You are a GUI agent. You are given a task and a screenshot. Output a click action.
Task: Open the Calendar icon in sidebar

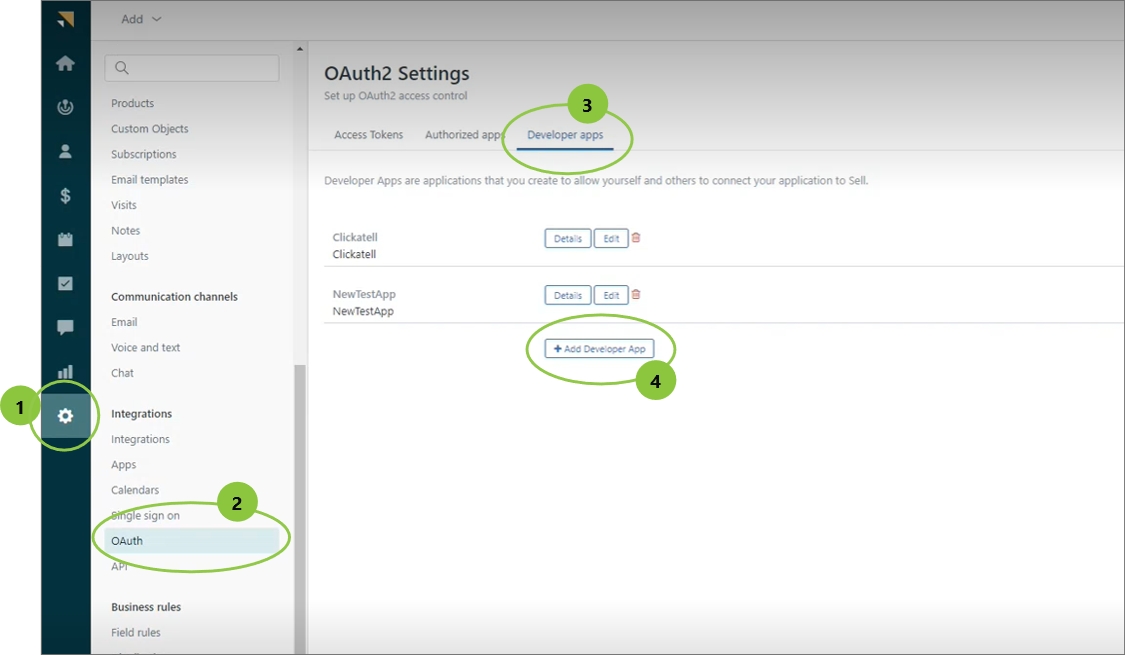pos(65,240)
